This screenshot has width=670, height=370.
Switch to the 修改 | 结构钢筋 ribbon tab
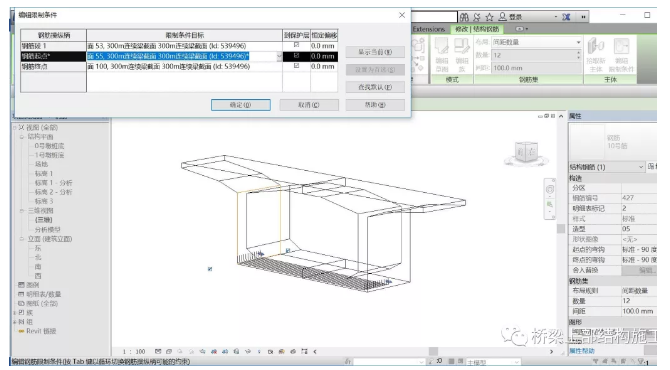click(477, 29)
